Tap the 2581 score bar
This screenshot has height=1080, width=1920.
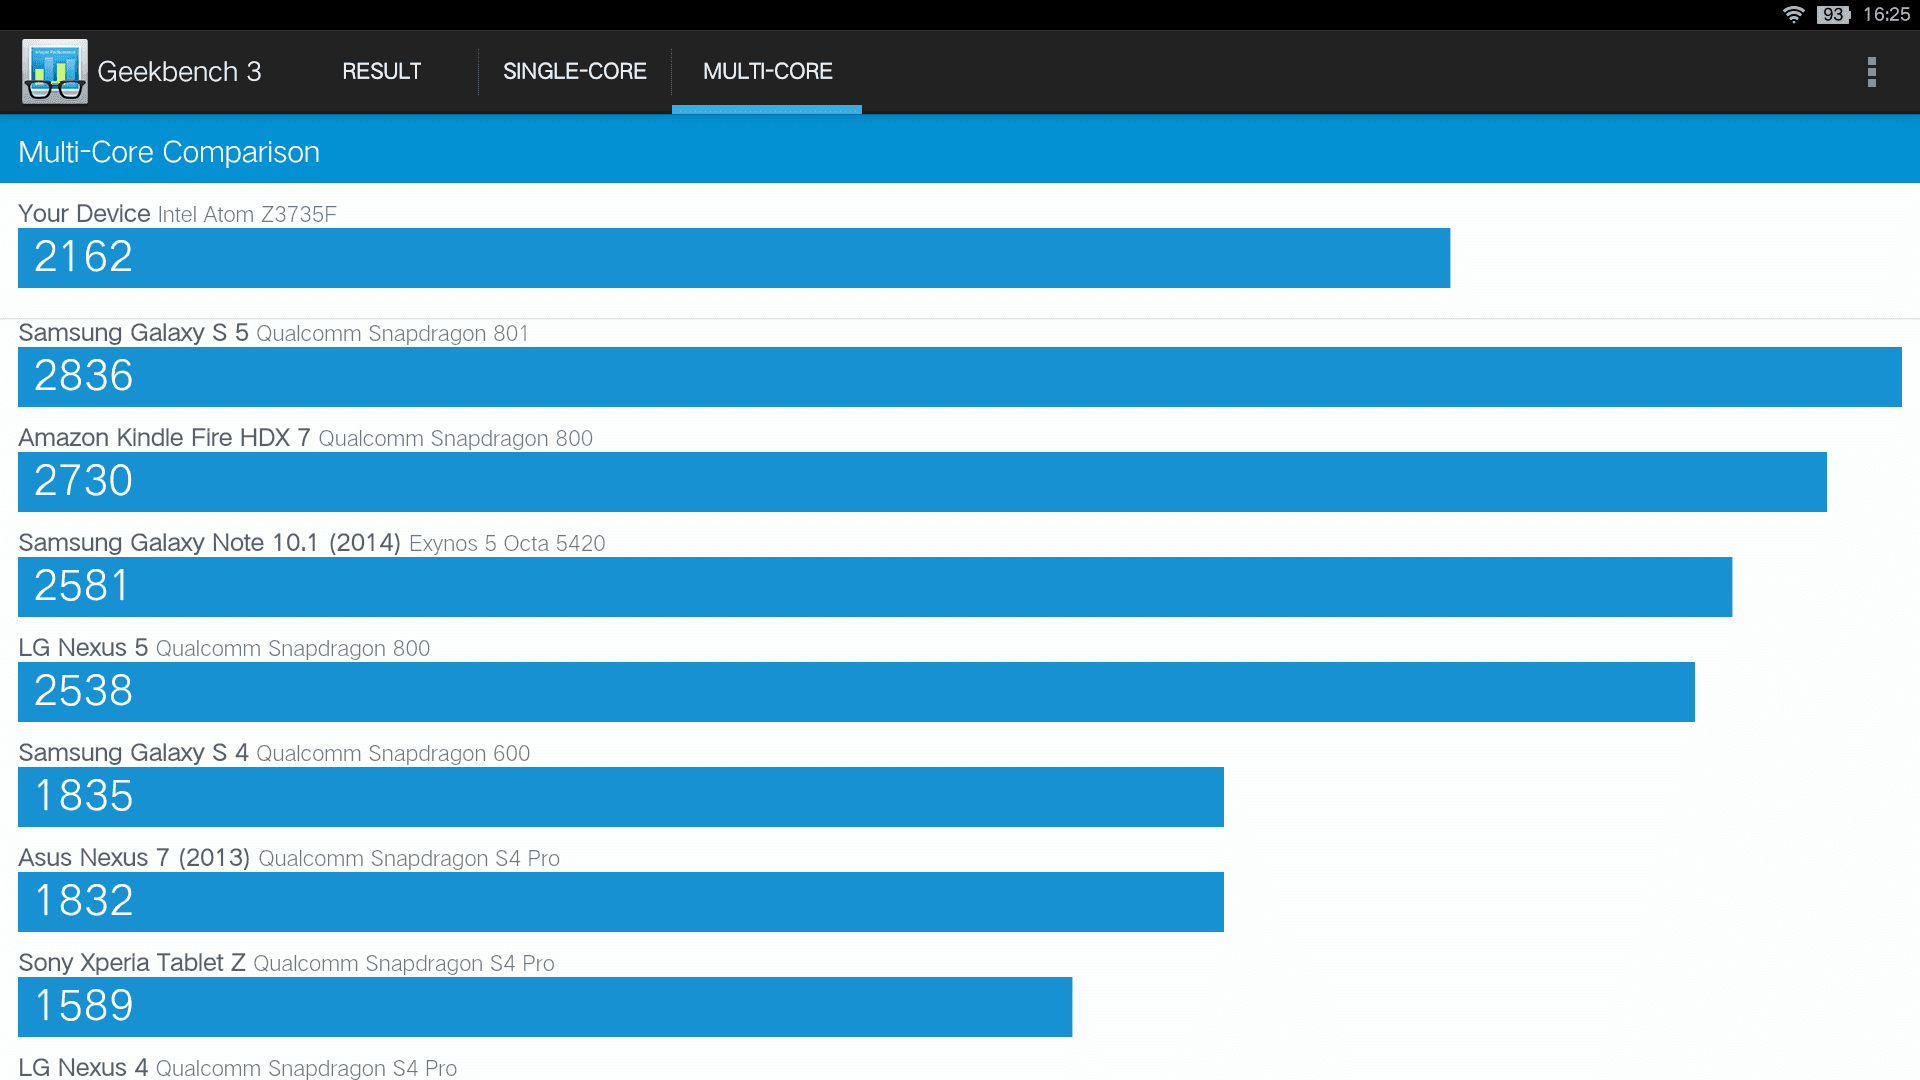click(x=875, y=587)
